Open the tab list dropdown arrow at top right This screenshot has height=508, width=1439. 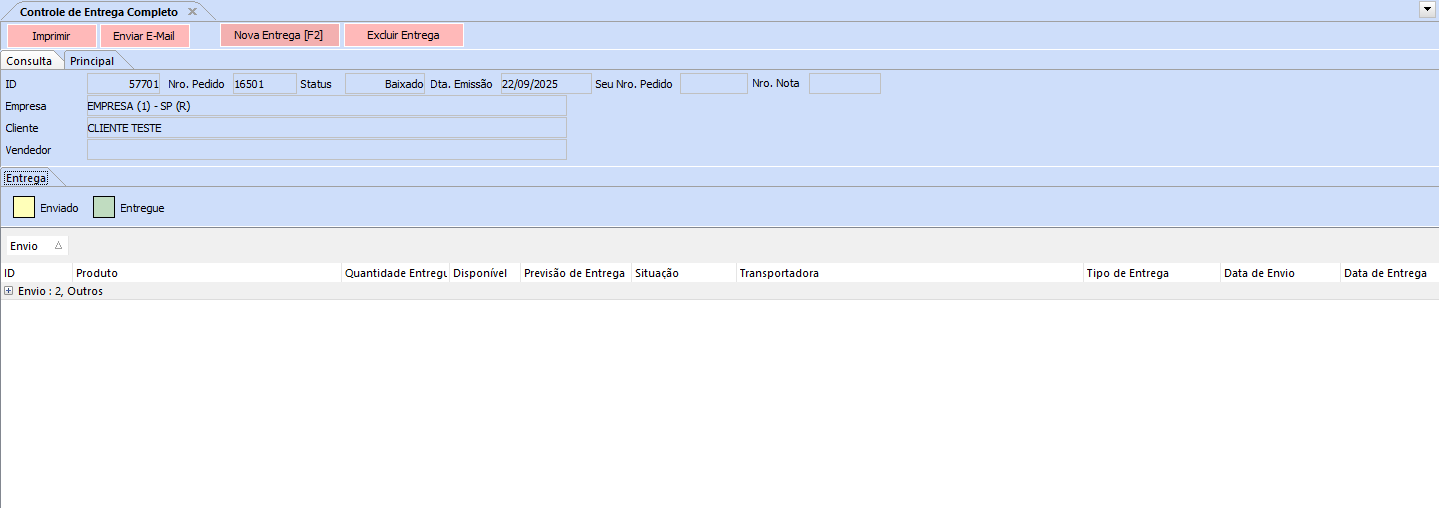point(1427,9)
